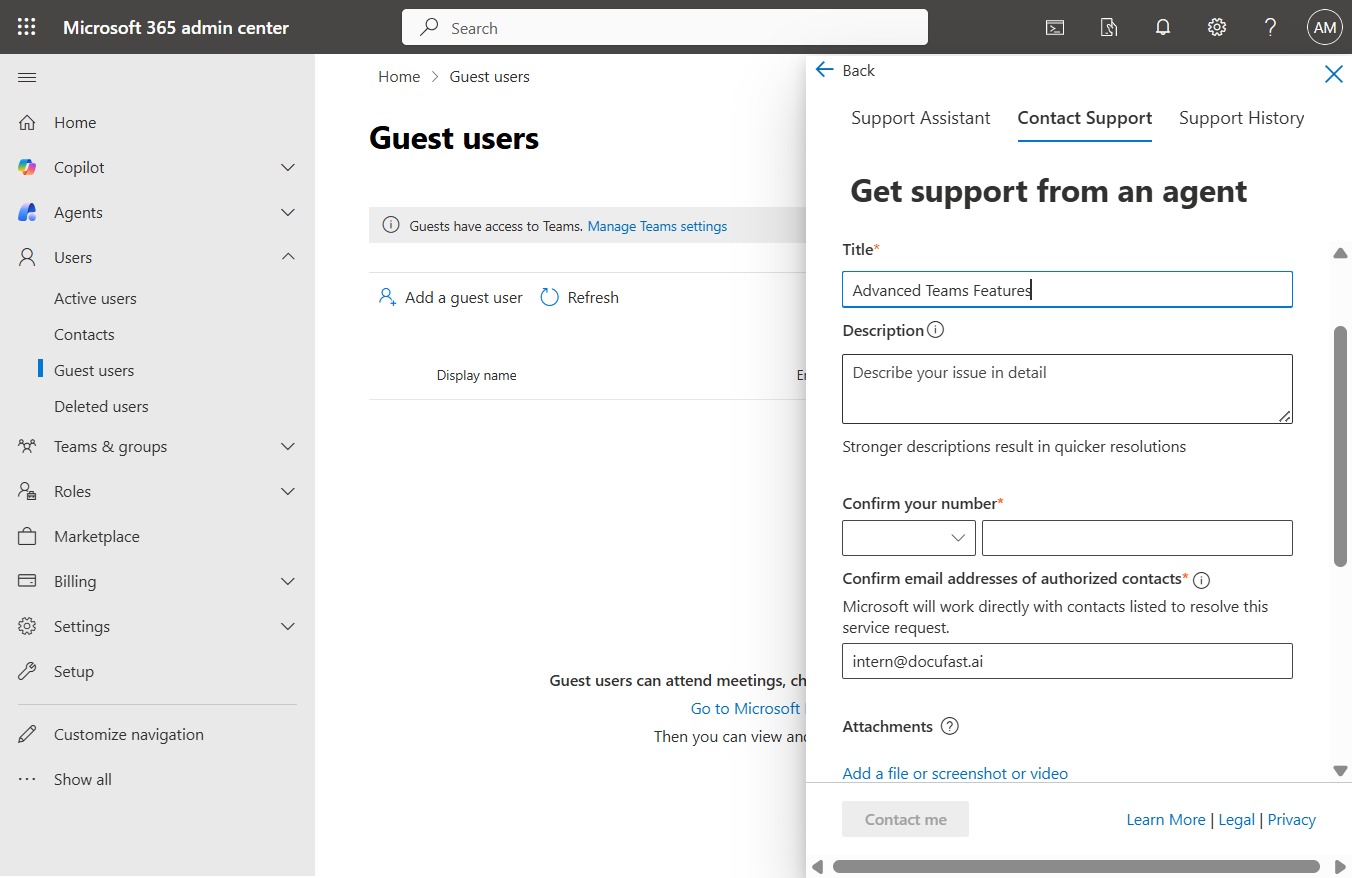The image size is (1352, 878).
Task: Click the Display name column header
Action: pos(476,375)
